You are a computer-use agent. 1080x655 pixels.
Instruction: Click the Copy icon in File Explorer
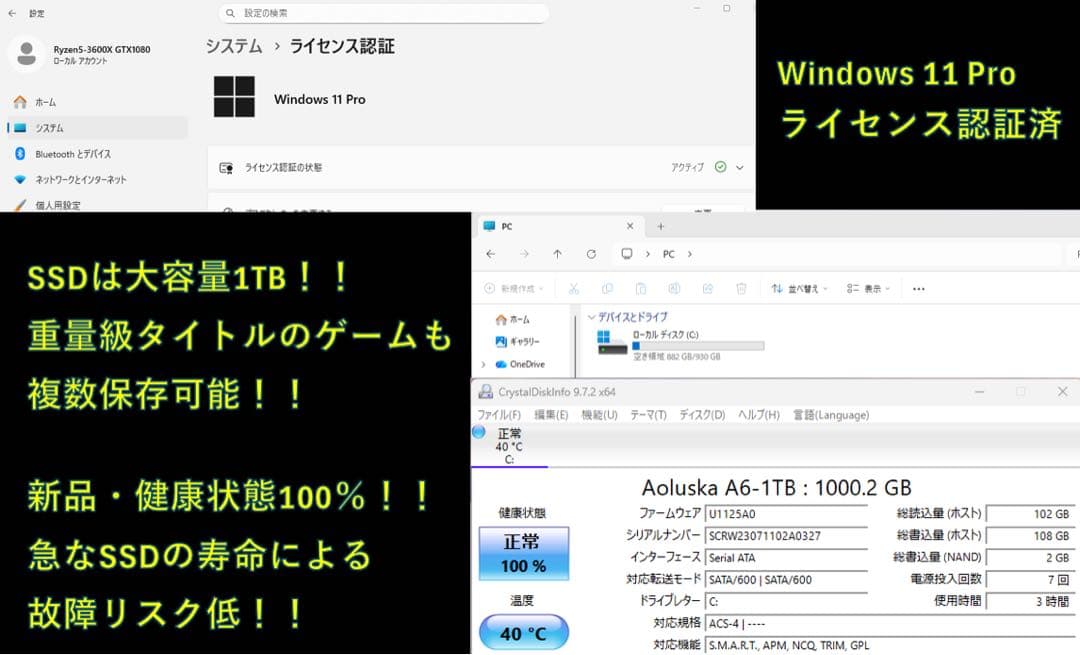coord(608,288)
